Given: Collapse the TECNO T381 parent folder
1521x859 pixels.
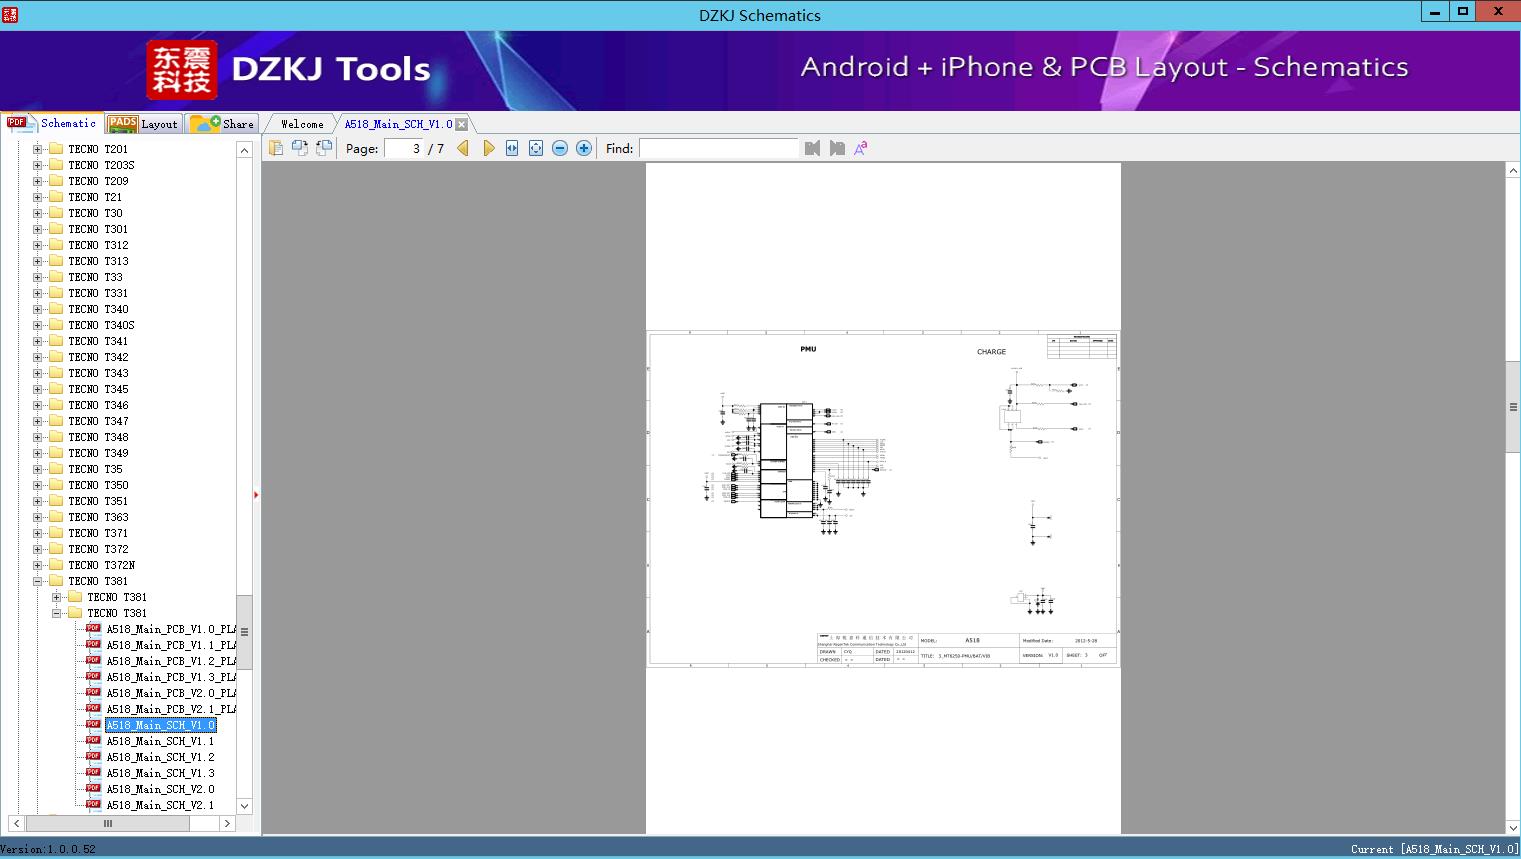Looking at the screenshot, I should pyautogui.click(x=38, y=581).
